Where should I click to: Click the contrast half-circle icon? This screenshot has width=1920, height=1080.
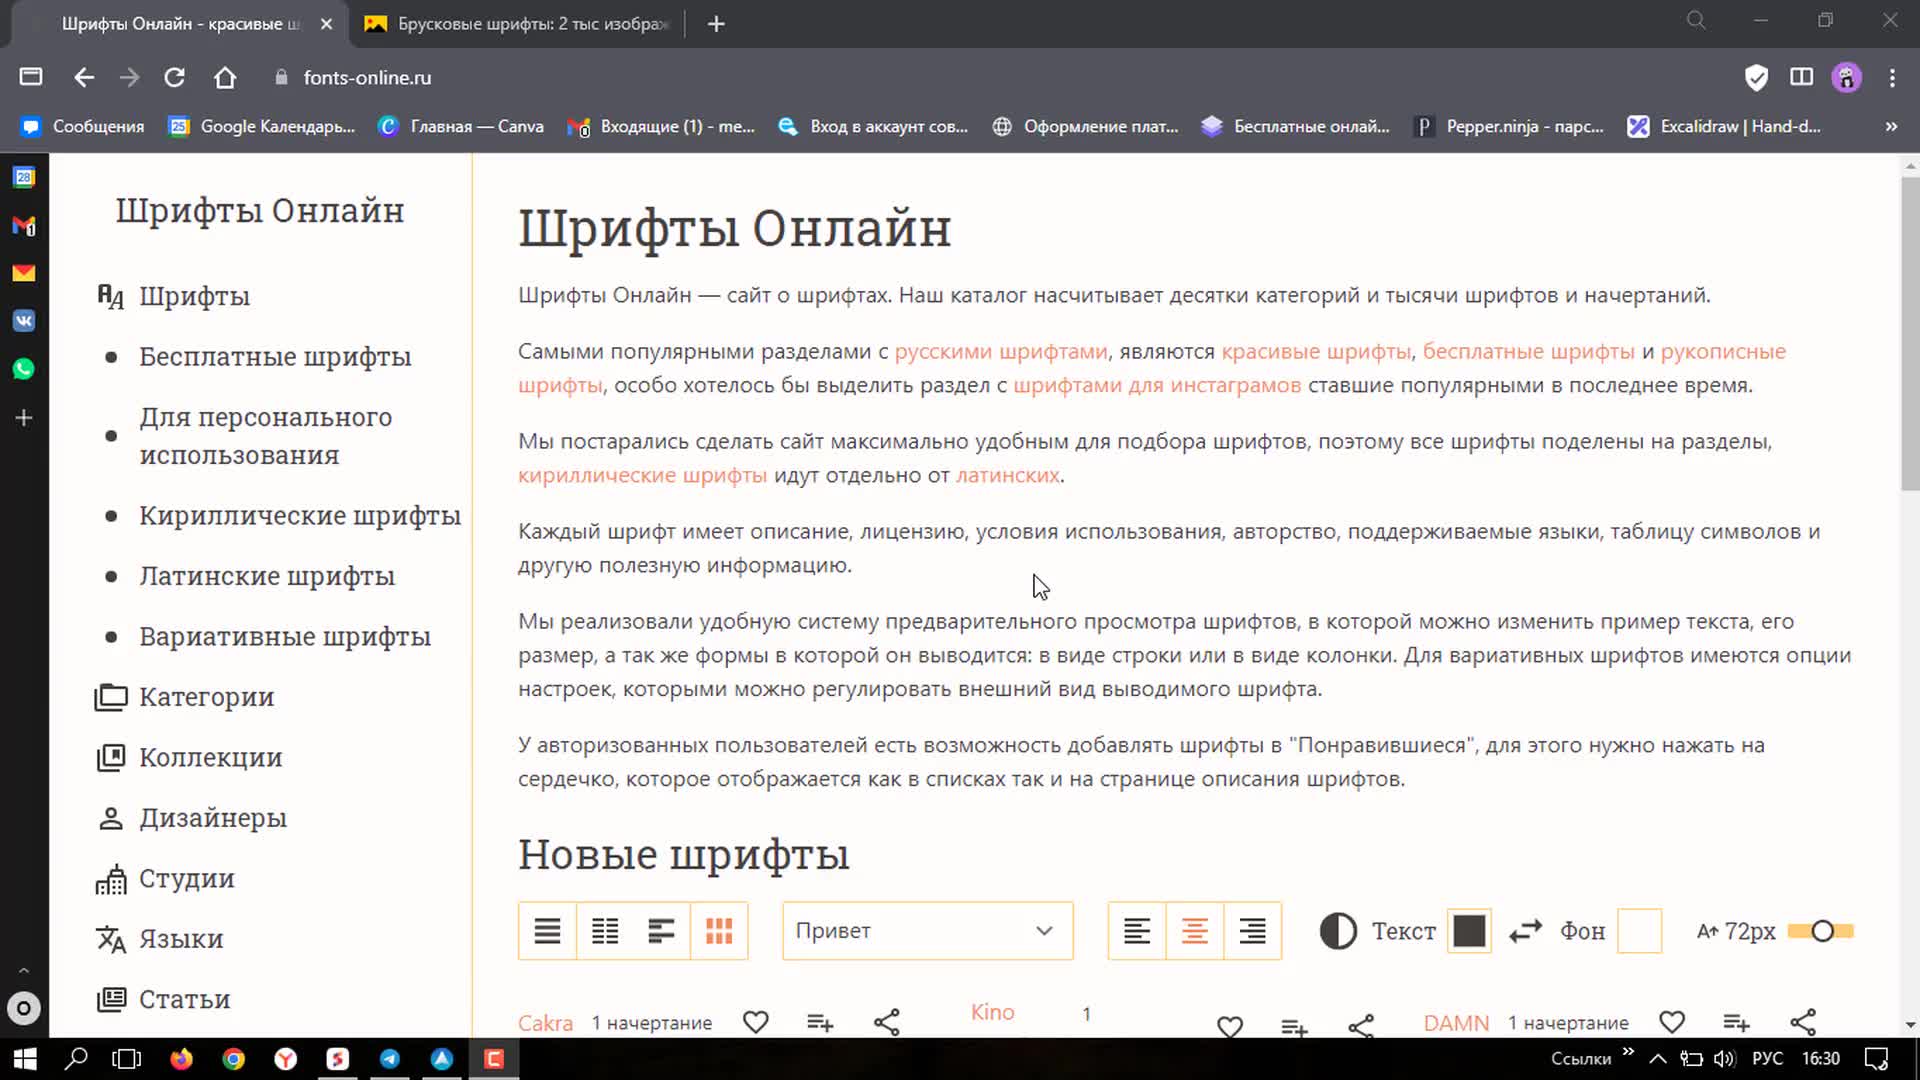click(x=1338, y=931)
